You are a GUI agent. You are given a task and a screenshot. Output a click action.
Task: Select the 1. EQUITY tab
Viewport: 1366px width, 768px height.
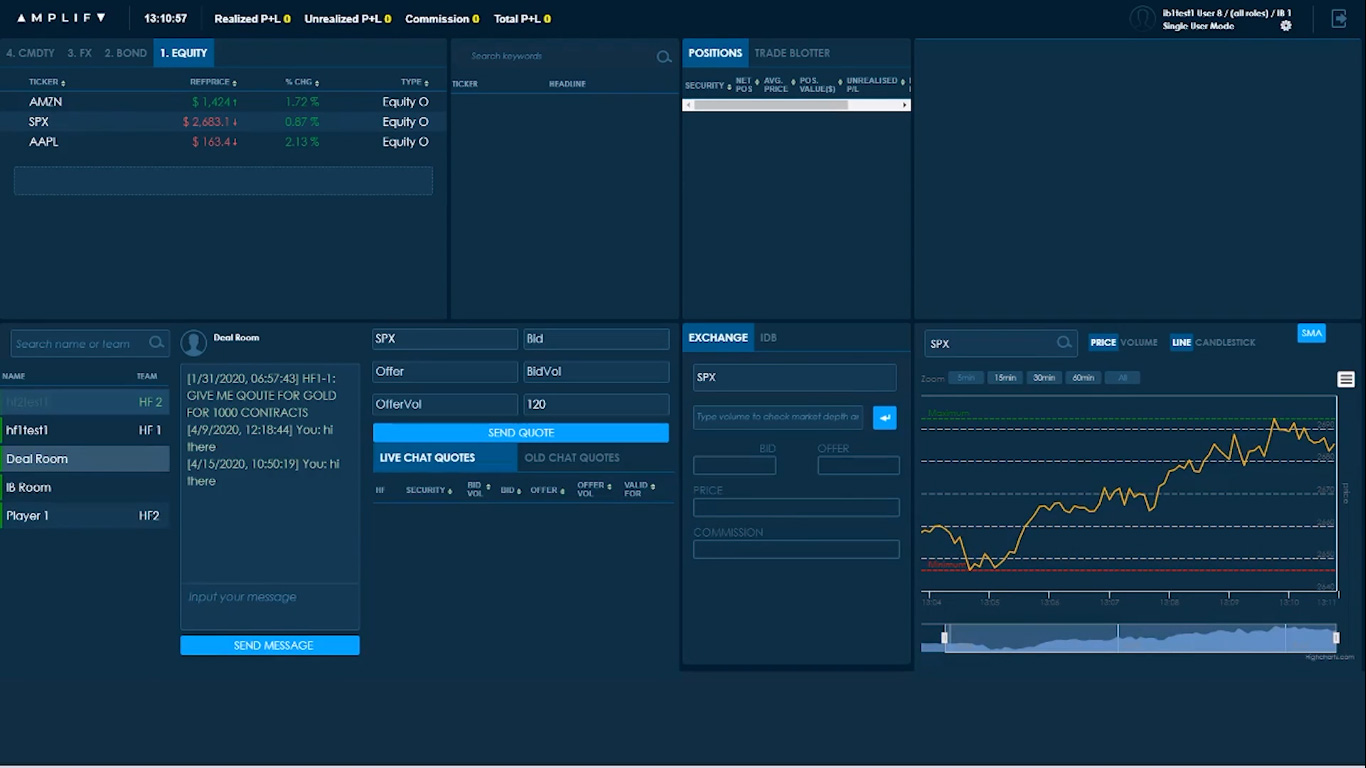coord(183,53)
